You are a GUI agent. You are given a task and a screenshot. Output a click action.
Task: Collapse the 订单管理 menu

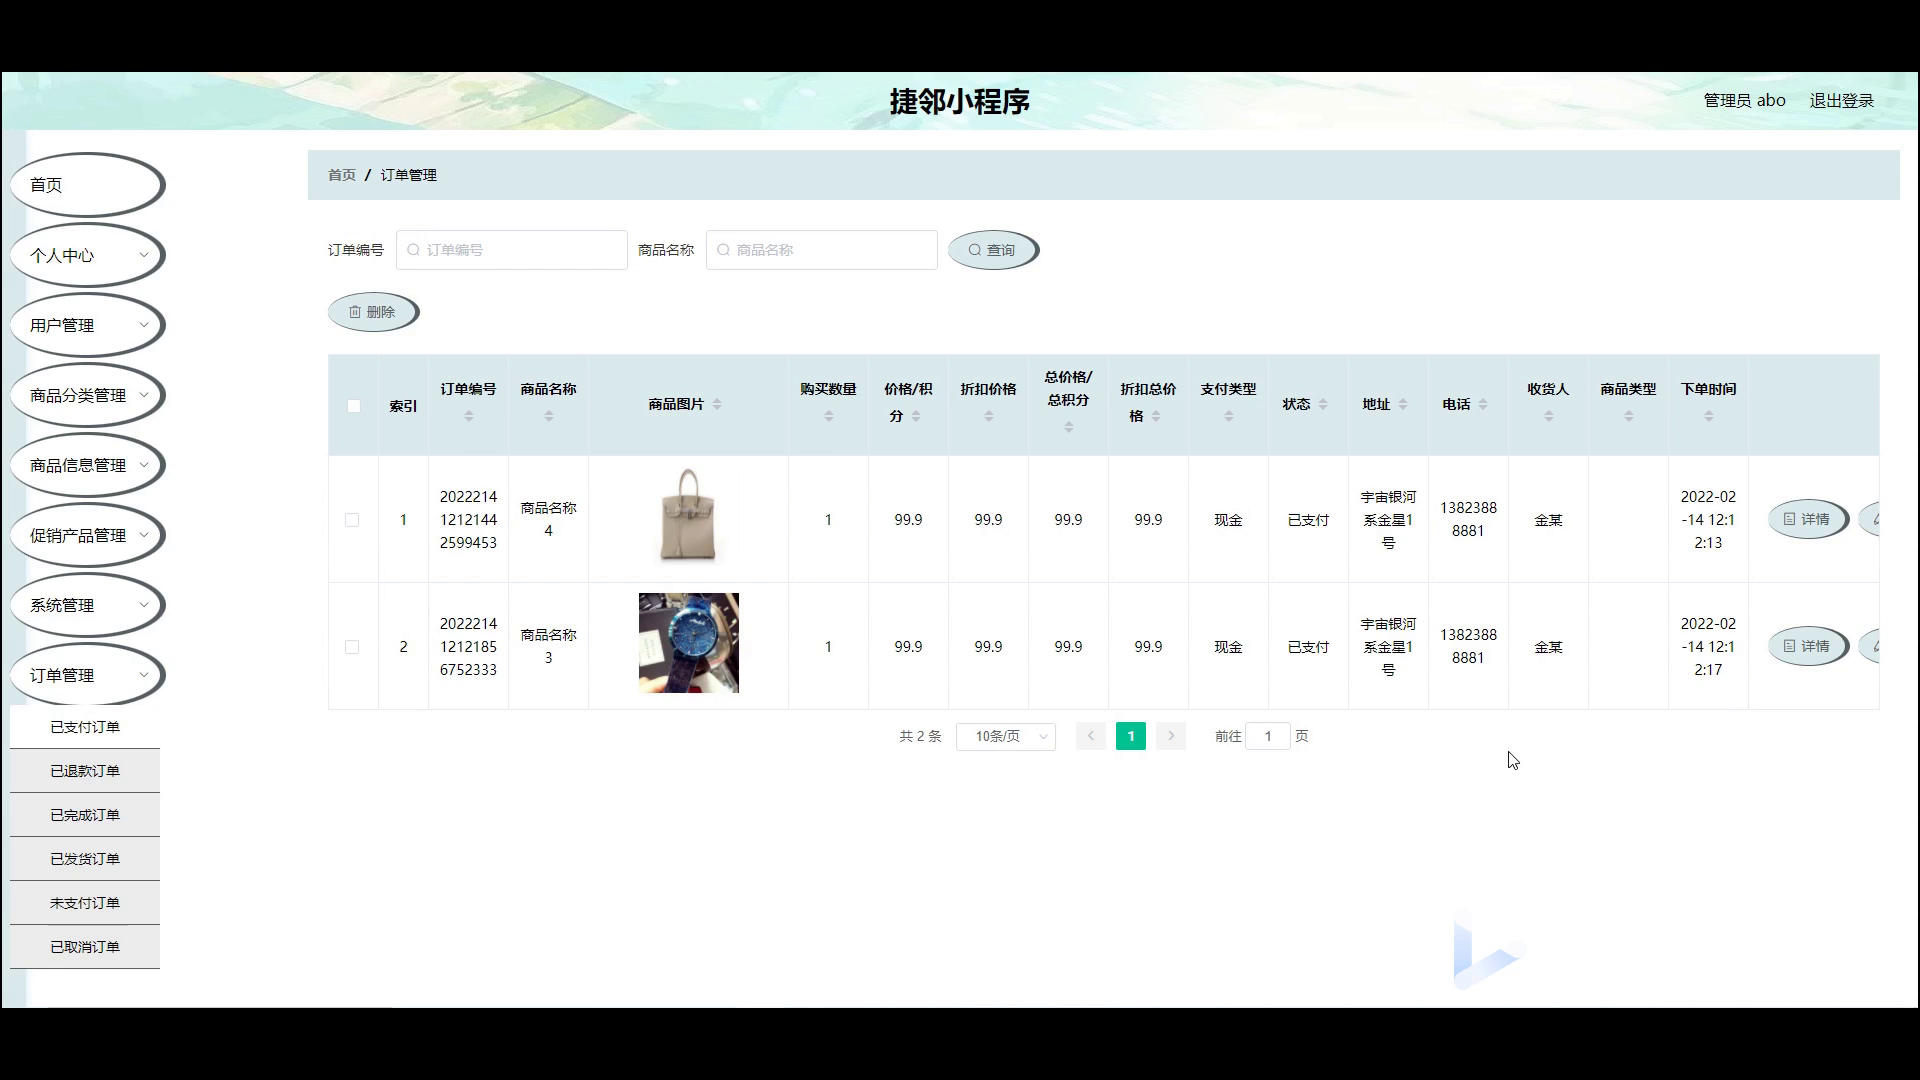click(x=87, y=675)
